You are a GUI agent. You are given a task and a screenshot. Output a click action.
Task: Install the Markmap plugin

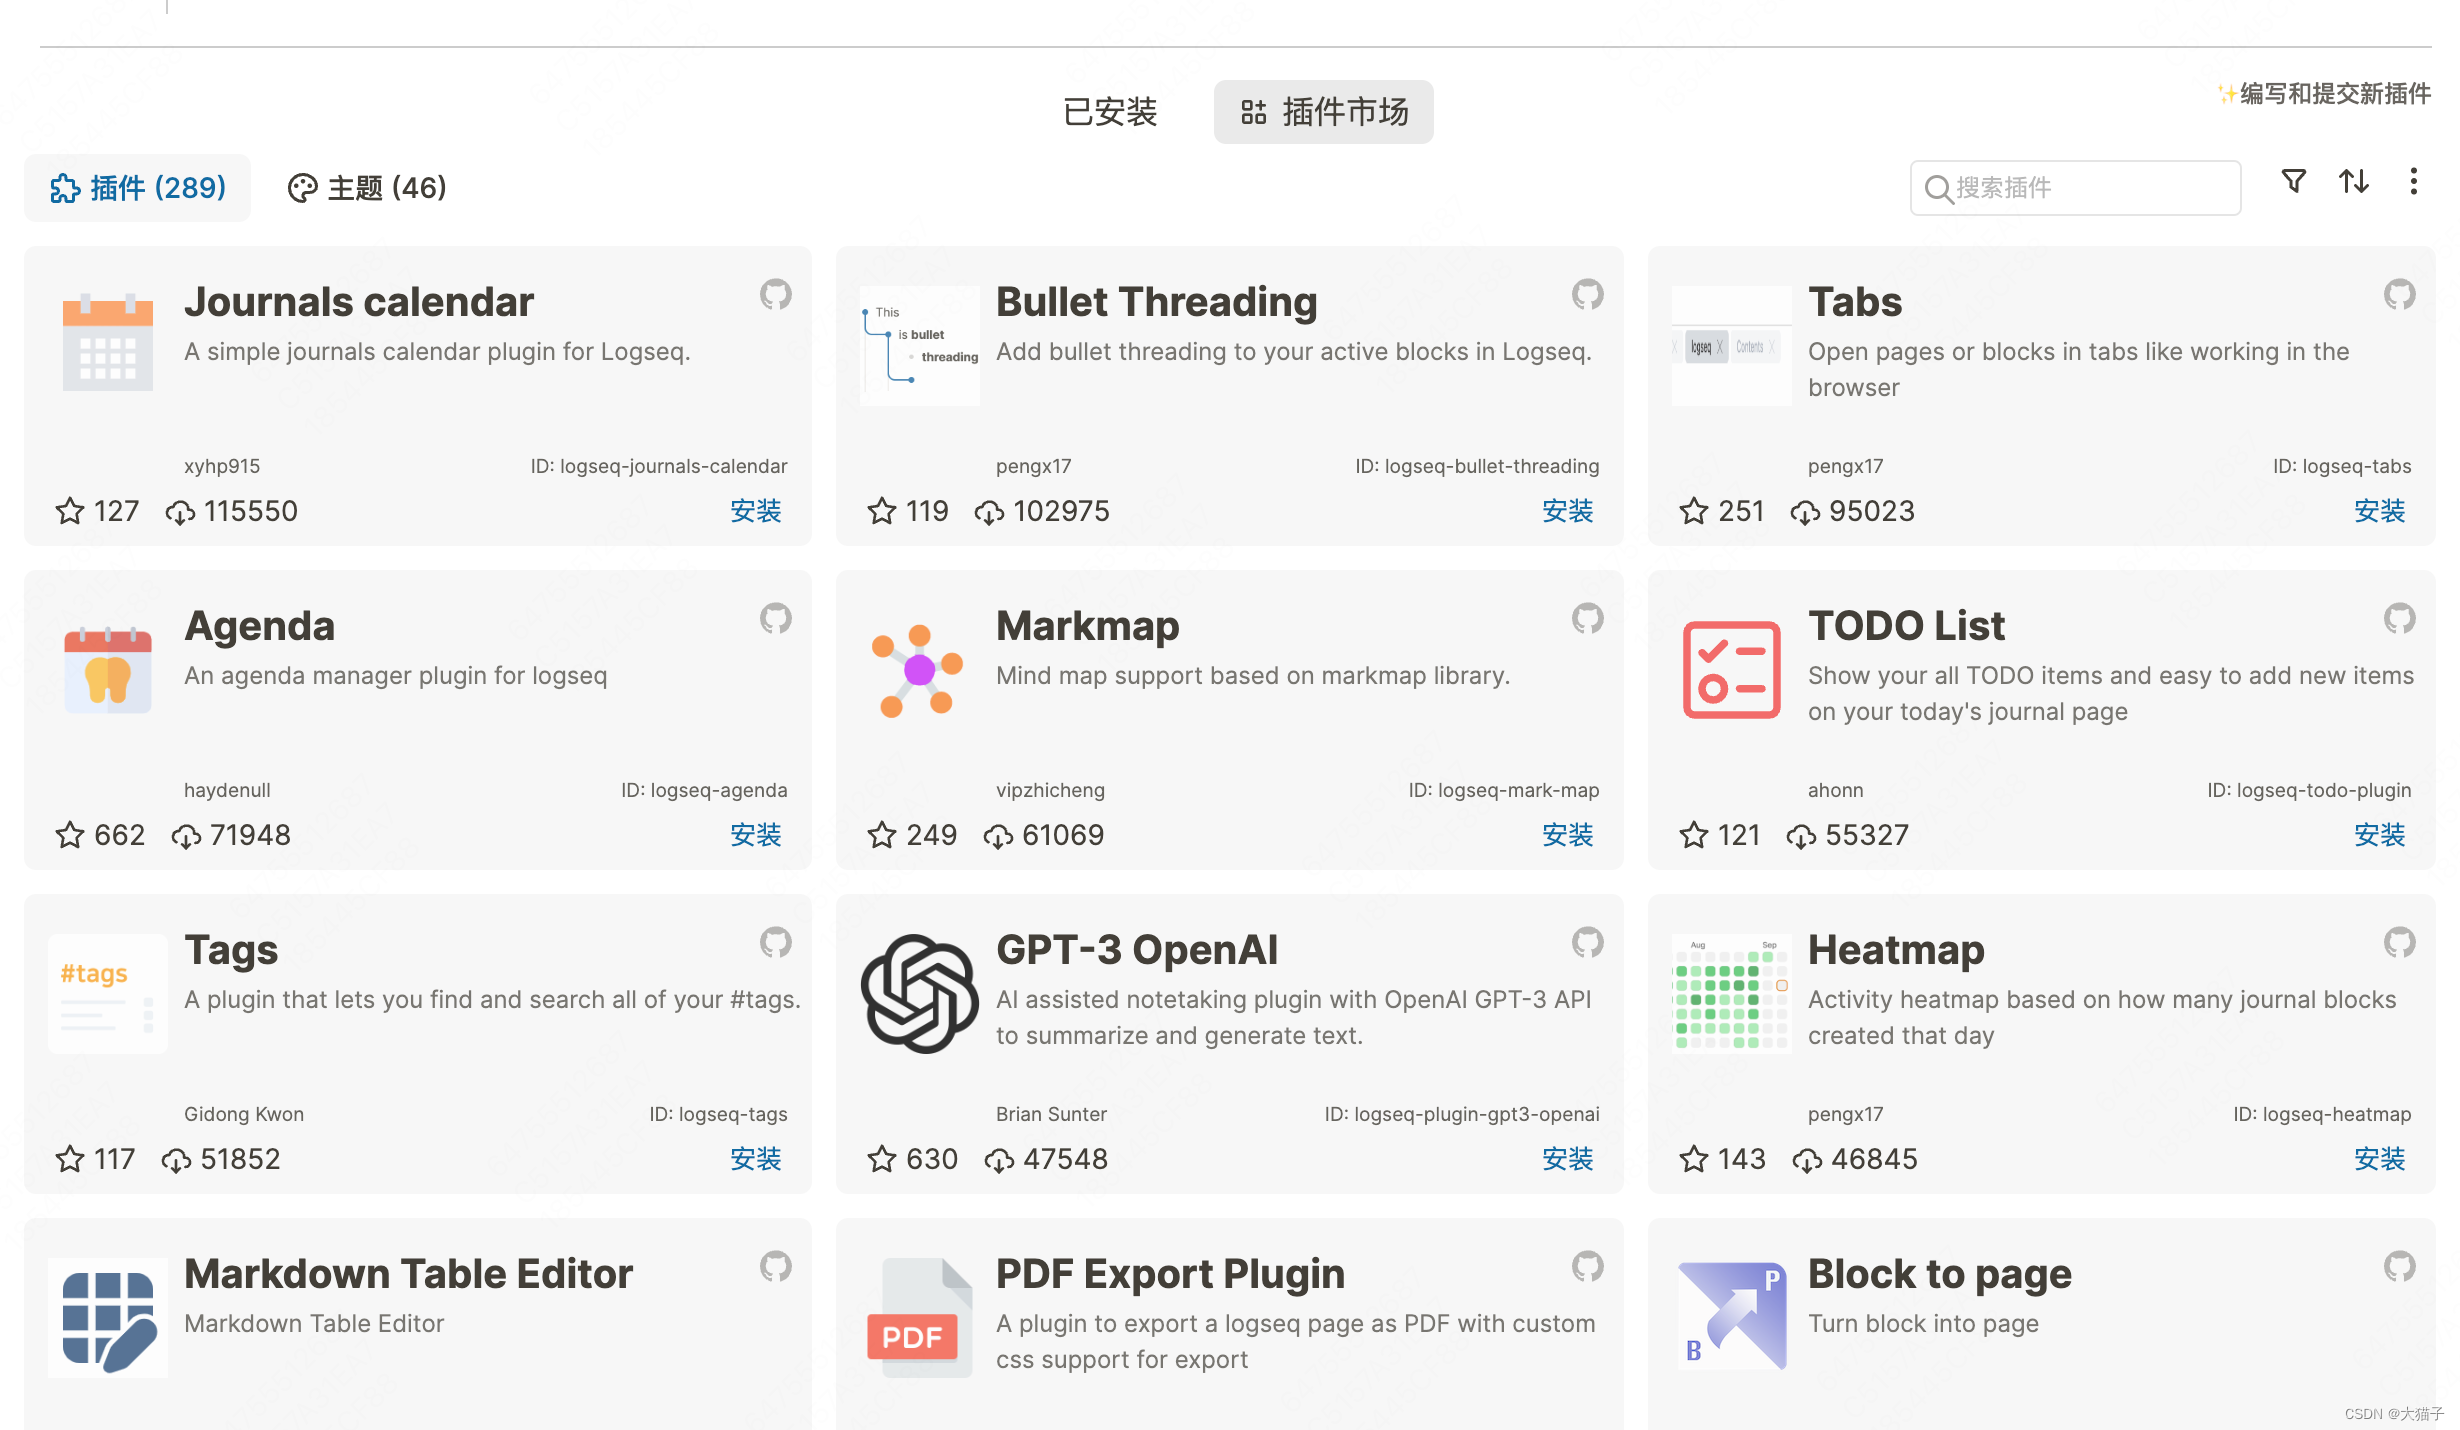1568,835
